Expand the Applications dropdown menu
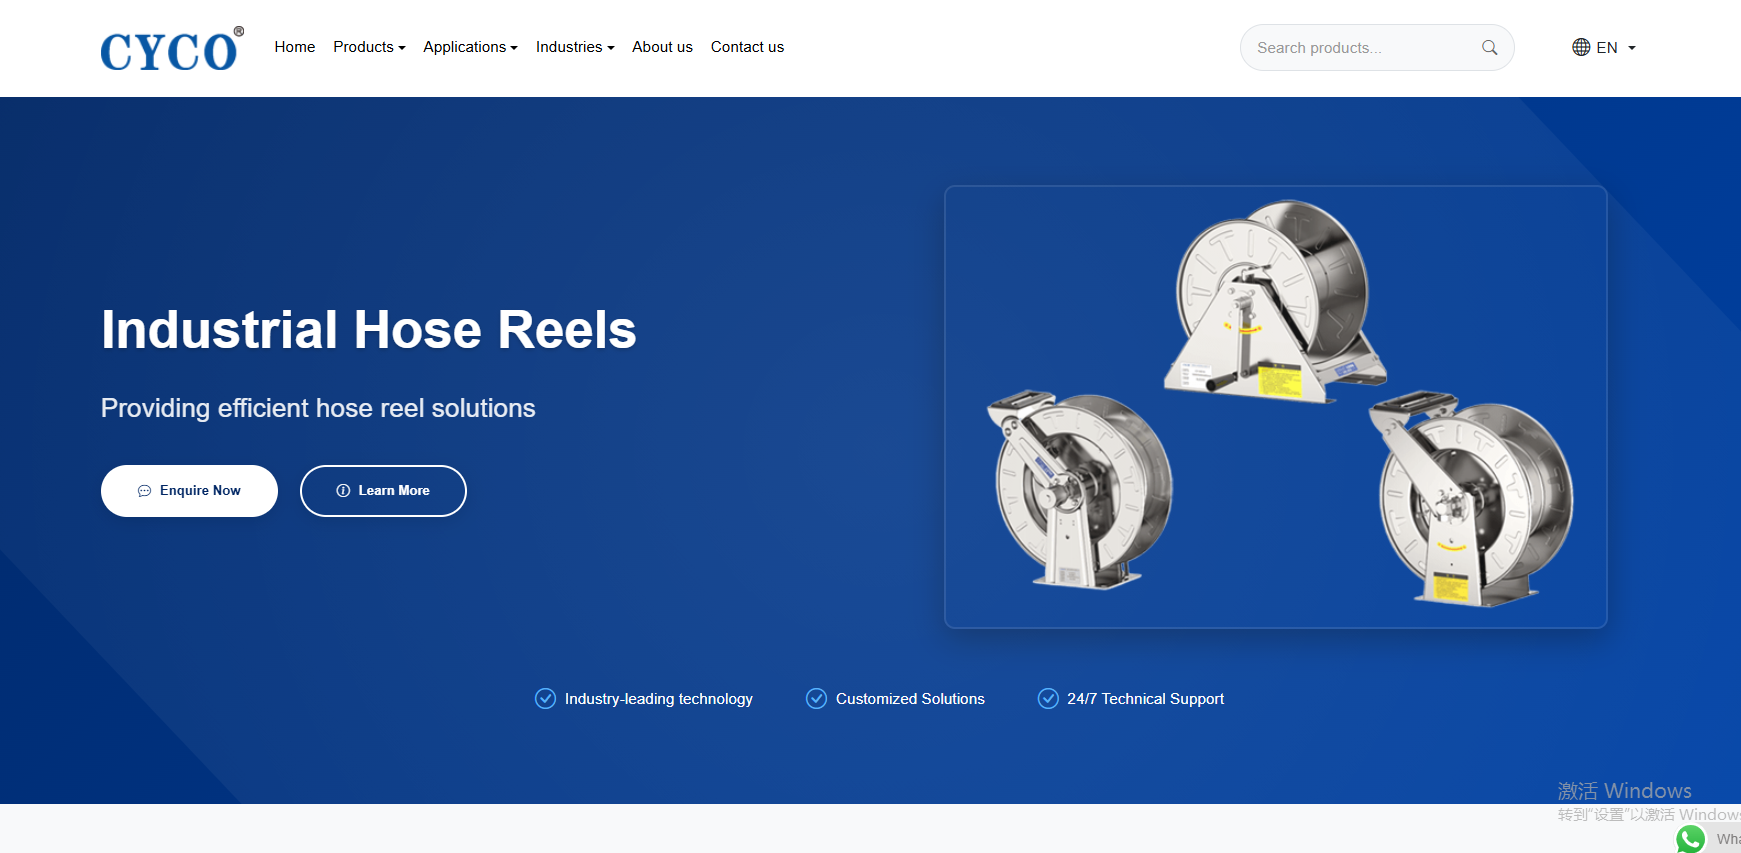 [x=470, y=47]
